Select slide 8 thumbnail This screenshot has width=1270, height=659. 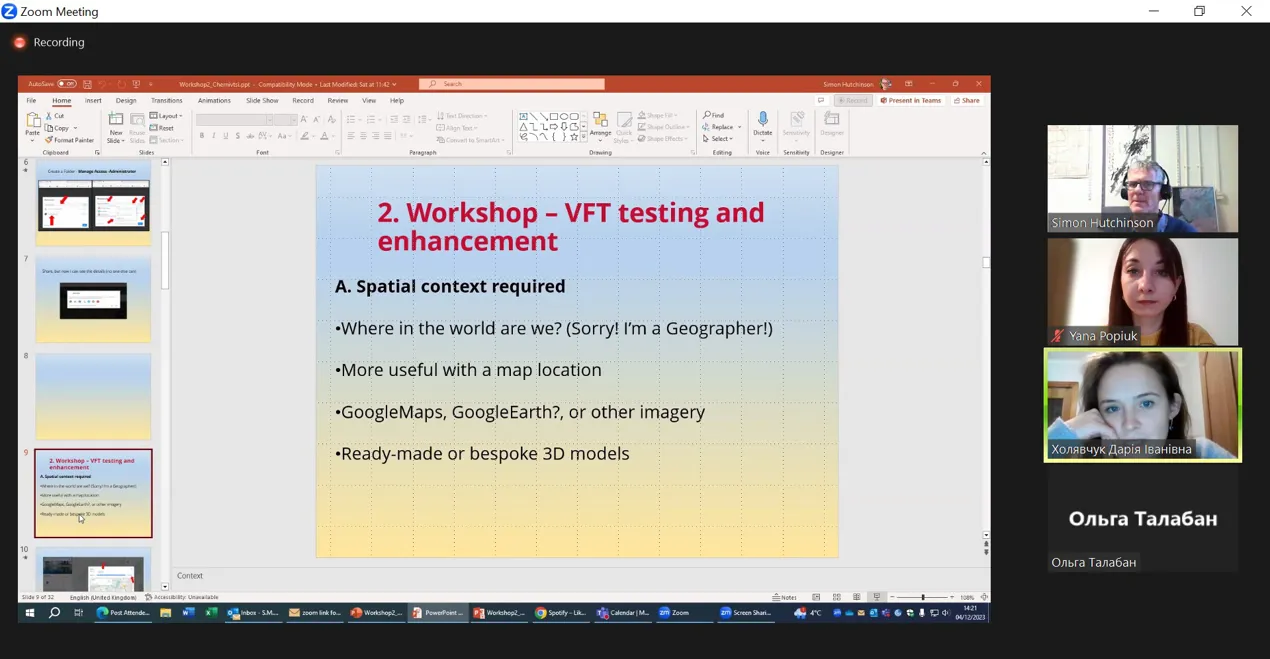pyautogui.click(x=93, y=396)
